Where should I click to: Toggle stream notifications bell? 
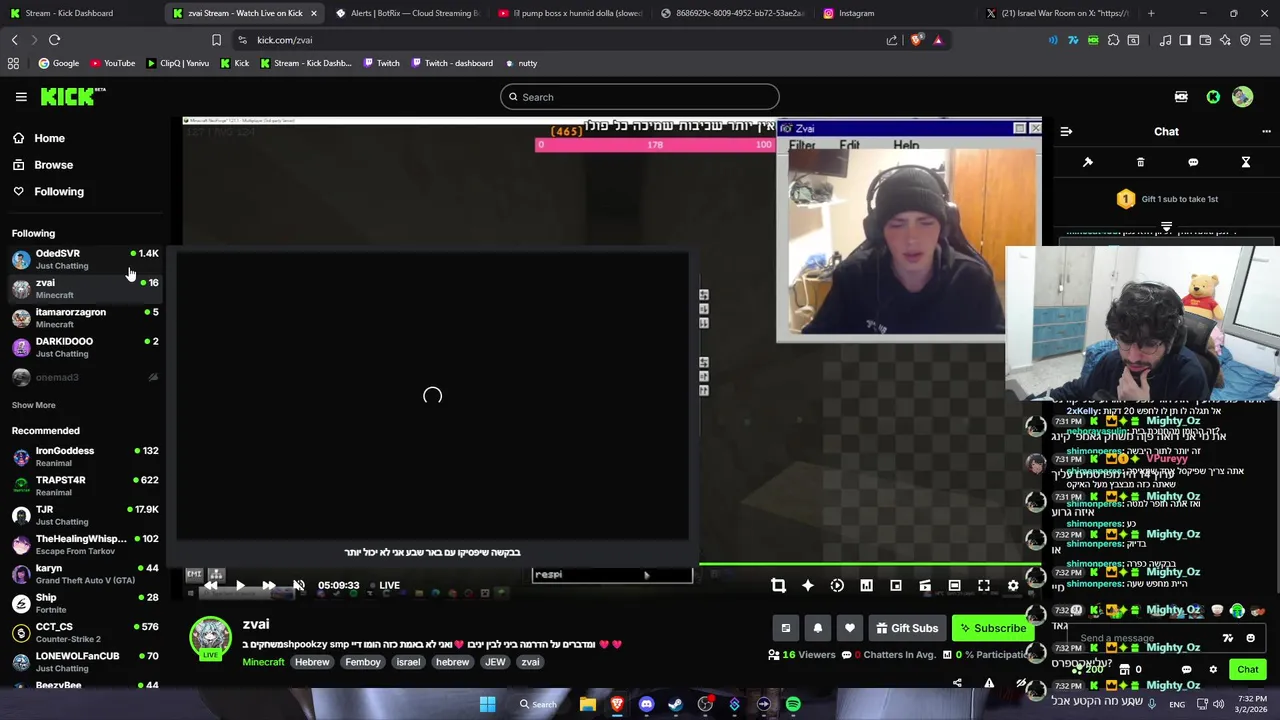click(x=817, y=628)
